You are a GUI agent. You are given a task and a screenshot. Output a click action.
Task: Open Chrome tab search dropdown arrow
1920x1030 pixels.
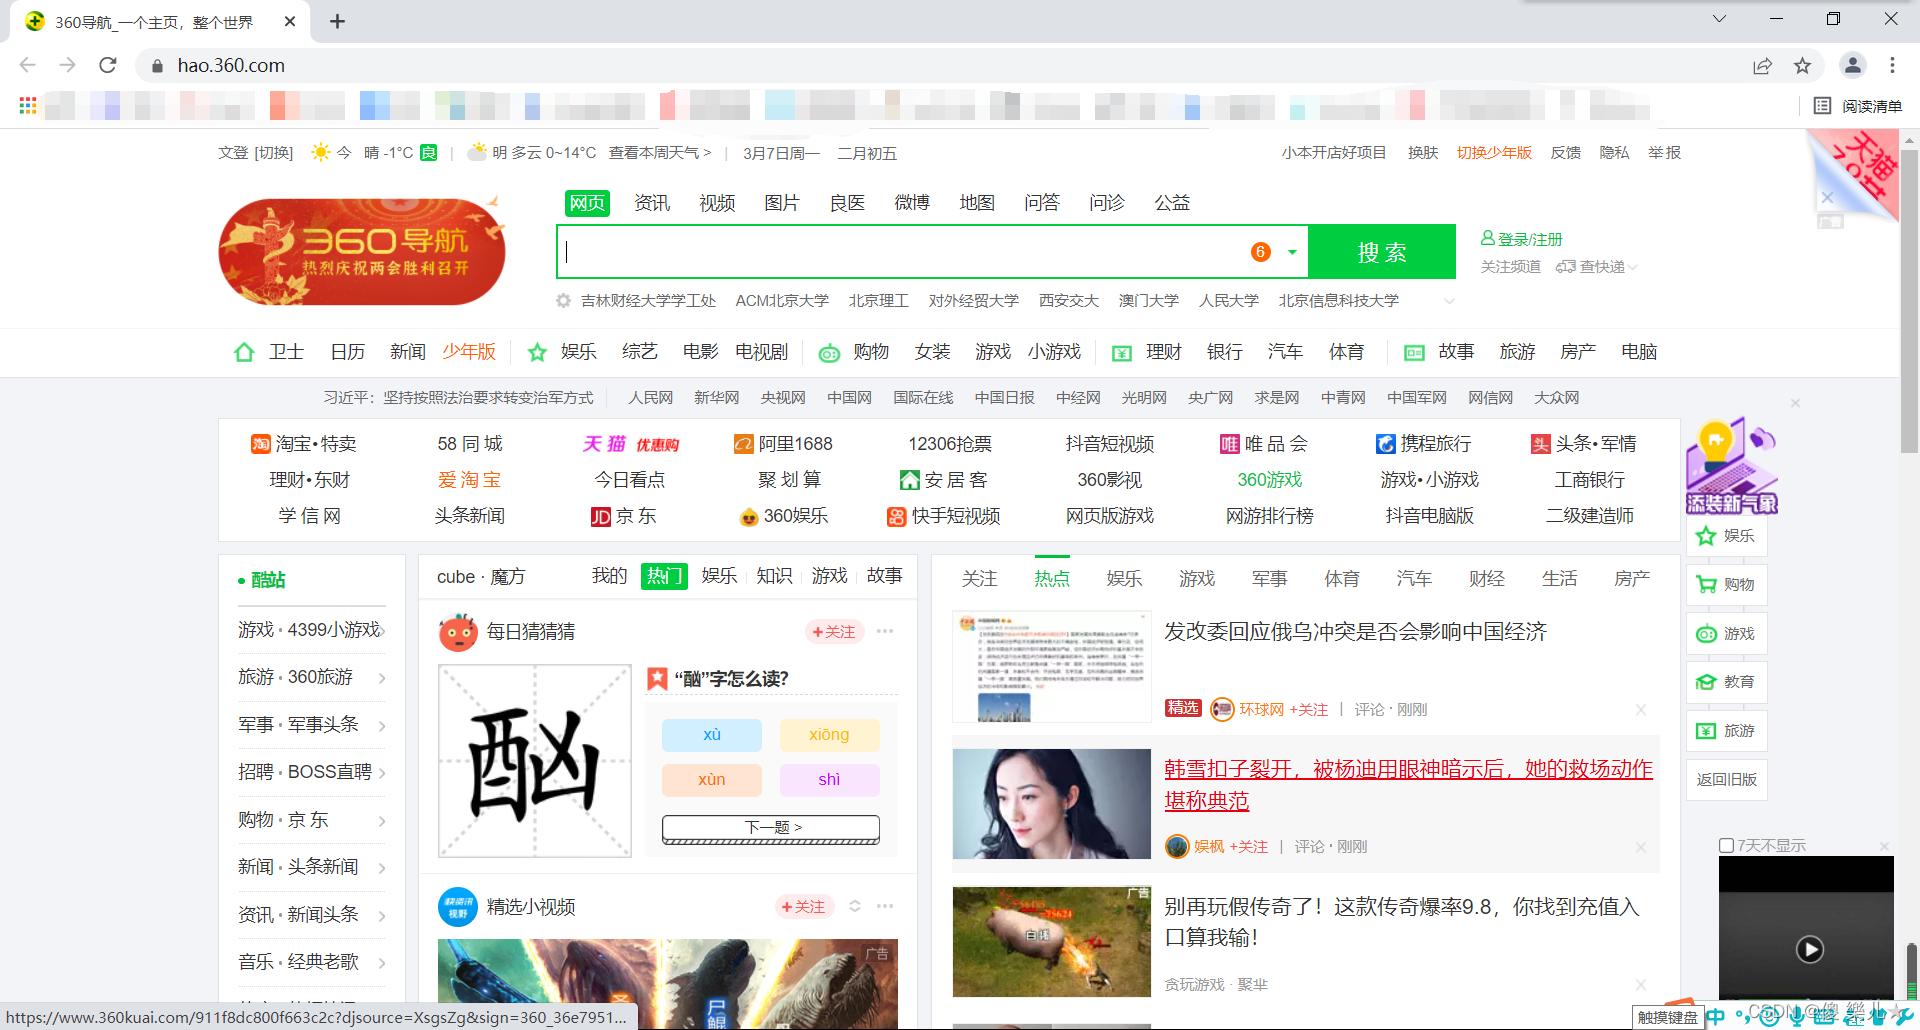1719,19
